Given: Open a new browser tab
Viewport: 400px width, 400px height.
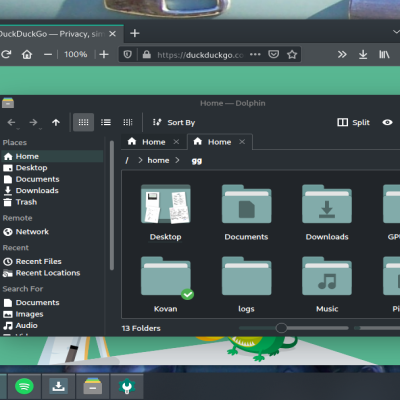Looking at the screenshot, I should click(135, 33).
